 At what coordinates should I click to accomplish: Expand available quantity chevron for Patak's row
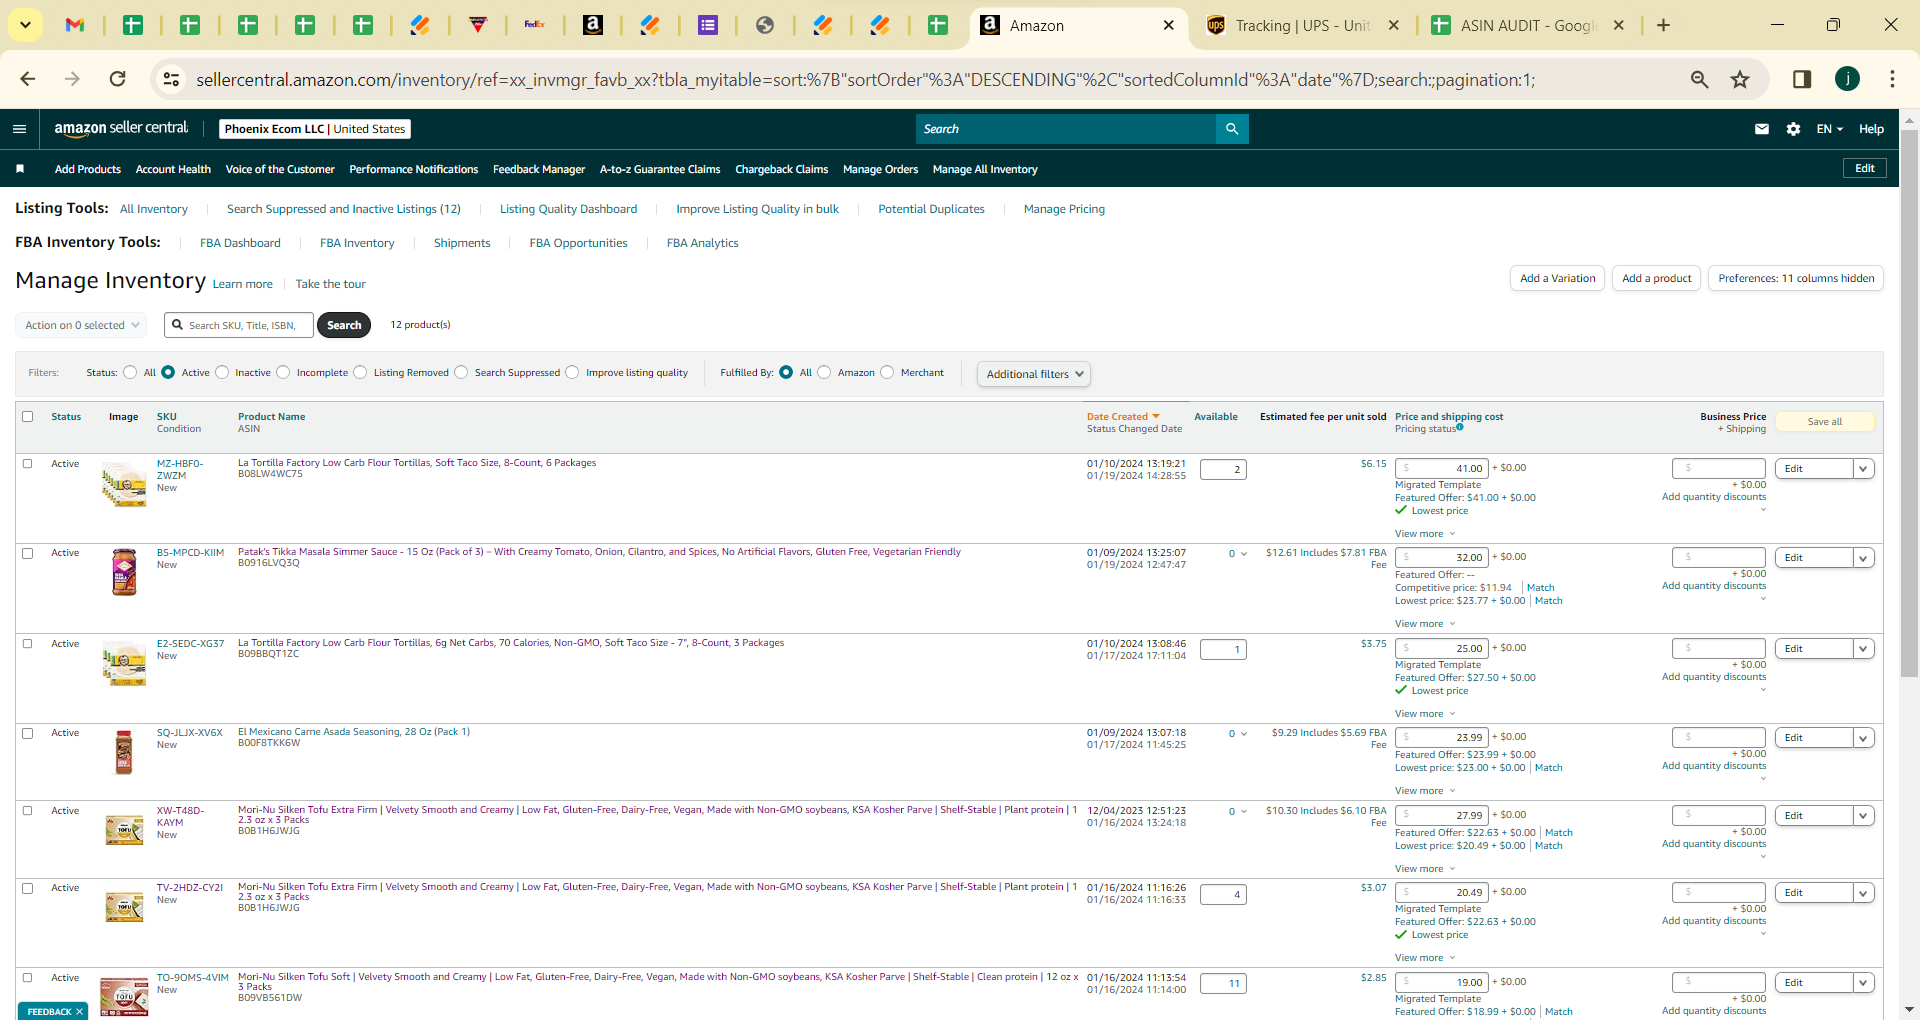(x=1244, y=554)
